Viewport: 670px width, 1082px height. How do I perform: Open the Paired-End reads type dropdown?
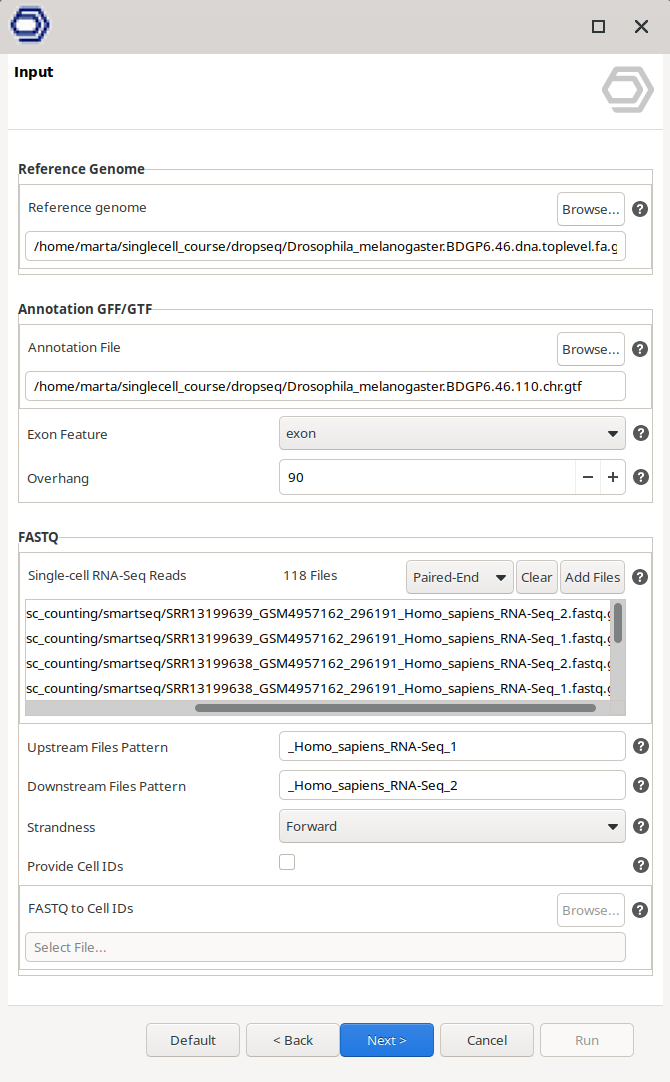[x=460, y=577]
